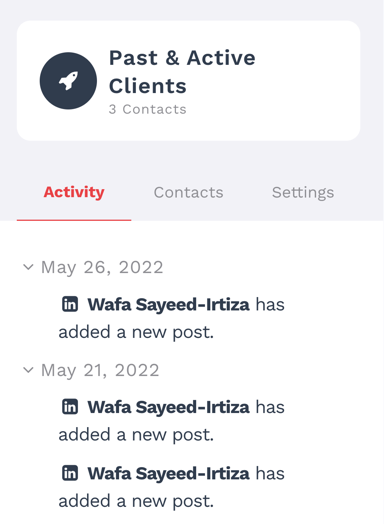This screenshot has height=524, width=384.
Task: Open Wafa Sayeed-Irtiza's name in the first May 21 post
Action: pos(168,407)
